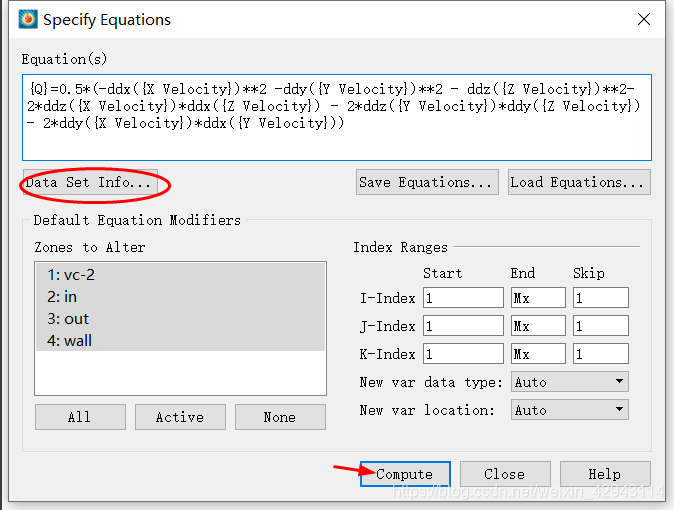Image resolution: width=674 pixels, height=510 pixels.
Task: Click the K-Index Skip field
Action: [x=600, y=353]
